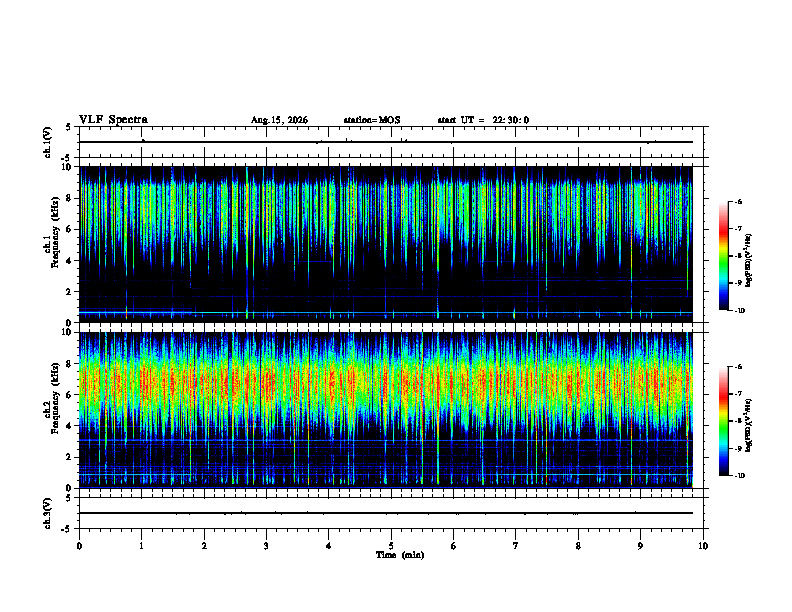Screen dimensions: 792x612
Task: Click the ch.3 voltage waveform trace
Action: tap(386, 513)
